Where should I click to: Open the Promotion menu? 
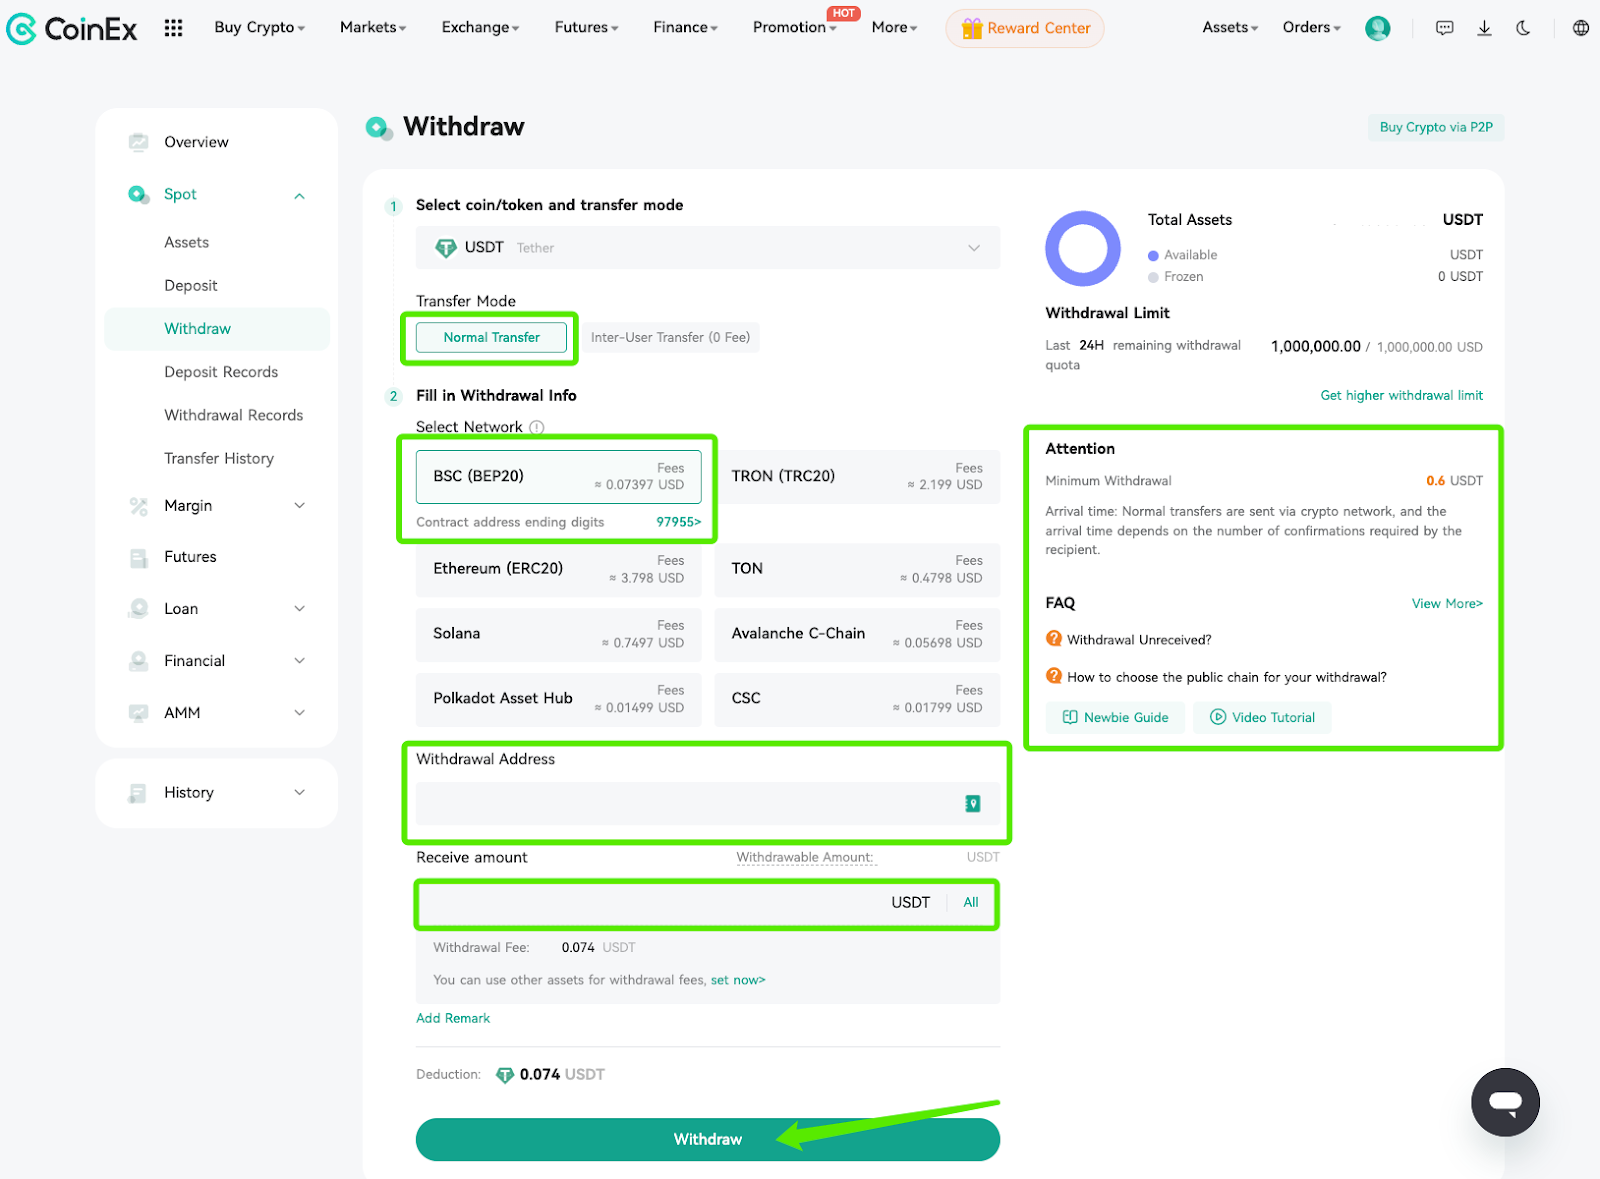(x=795, y=28)
